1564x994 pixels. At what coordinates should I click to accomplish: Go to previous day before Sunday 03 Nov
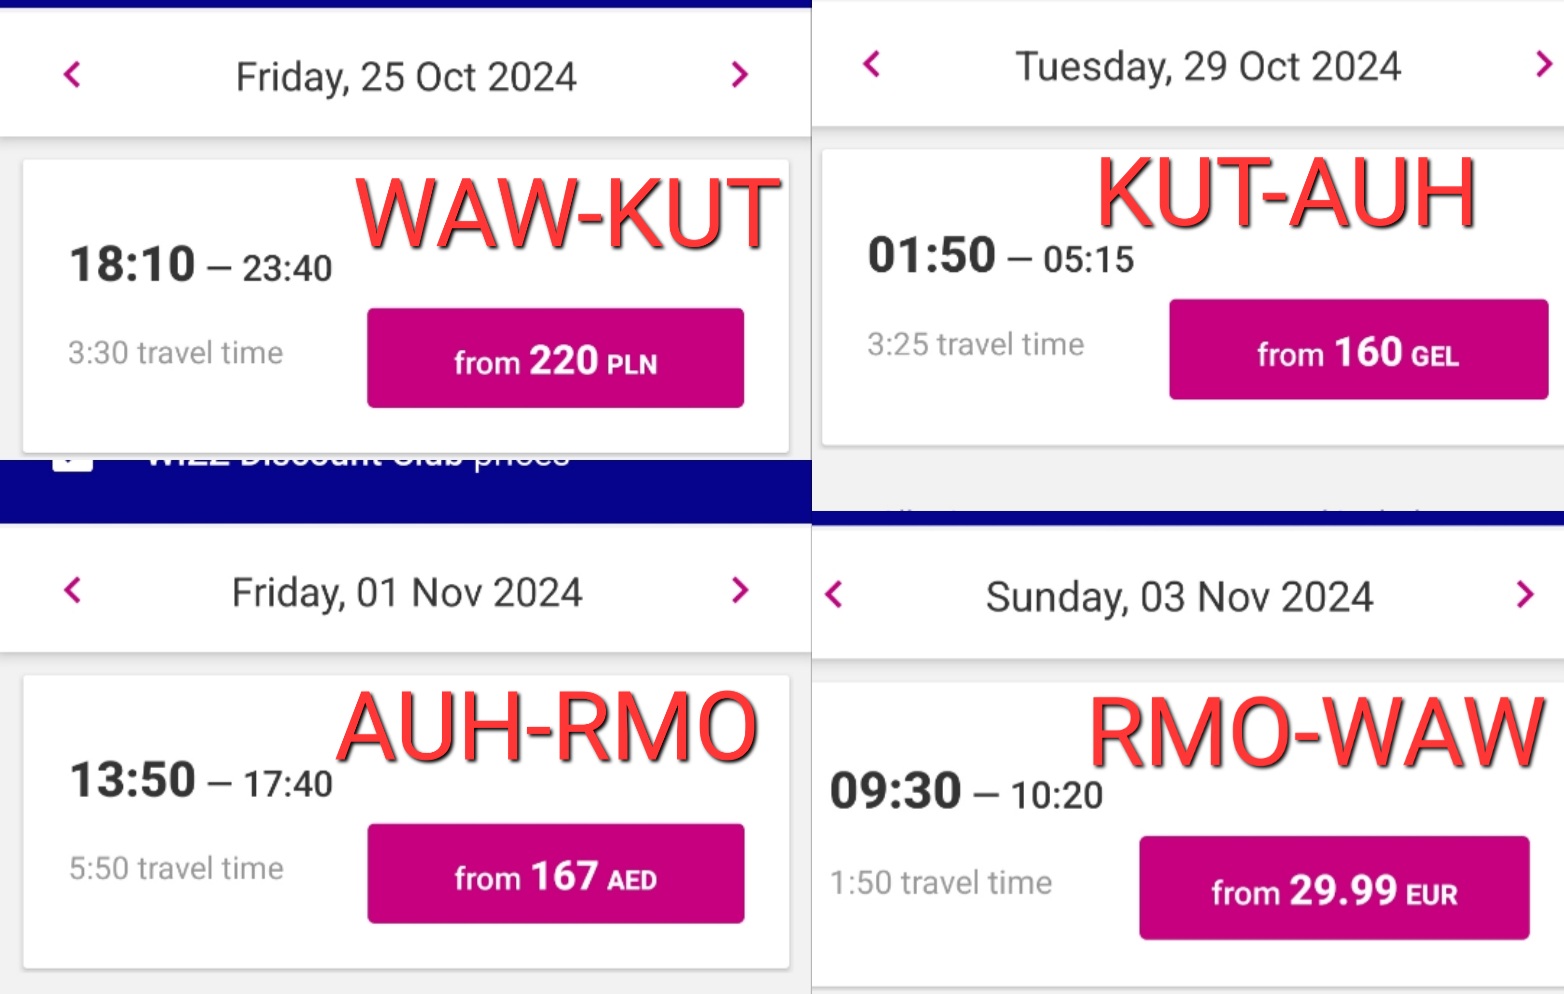(x=834, y=594)
